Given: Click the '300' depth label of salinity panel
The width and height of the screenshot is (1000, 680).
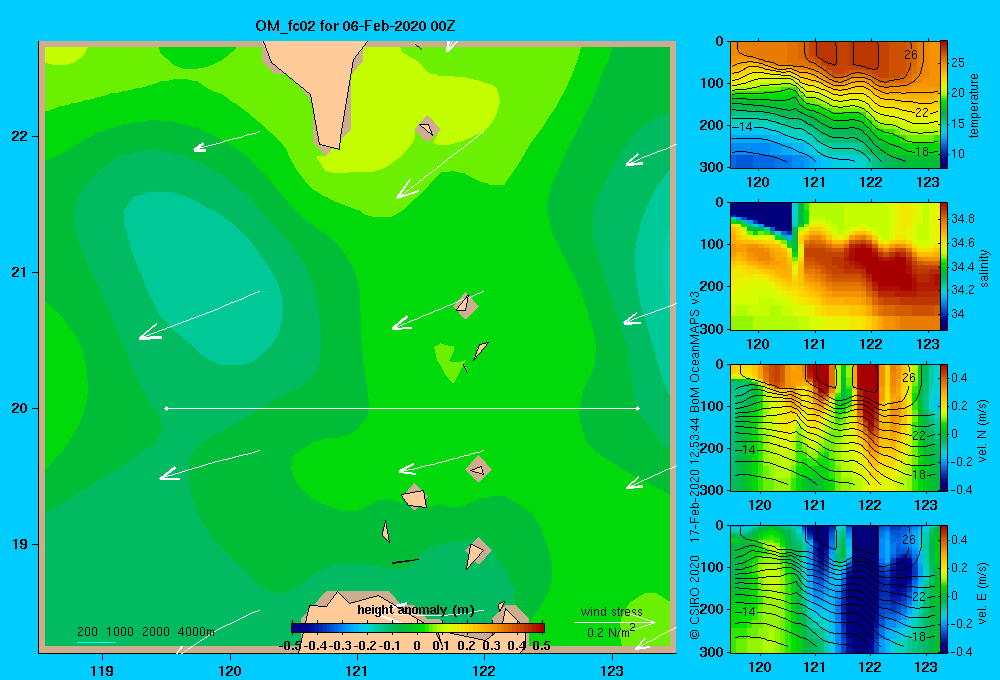Looking at the screenshot, I should [712, 329].
